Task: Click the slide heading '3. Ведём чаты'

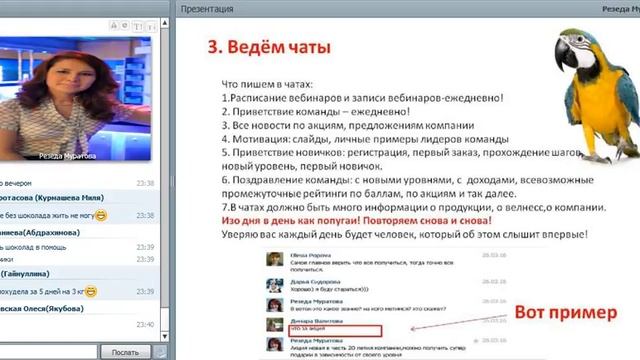Action: tap(269, 47)
